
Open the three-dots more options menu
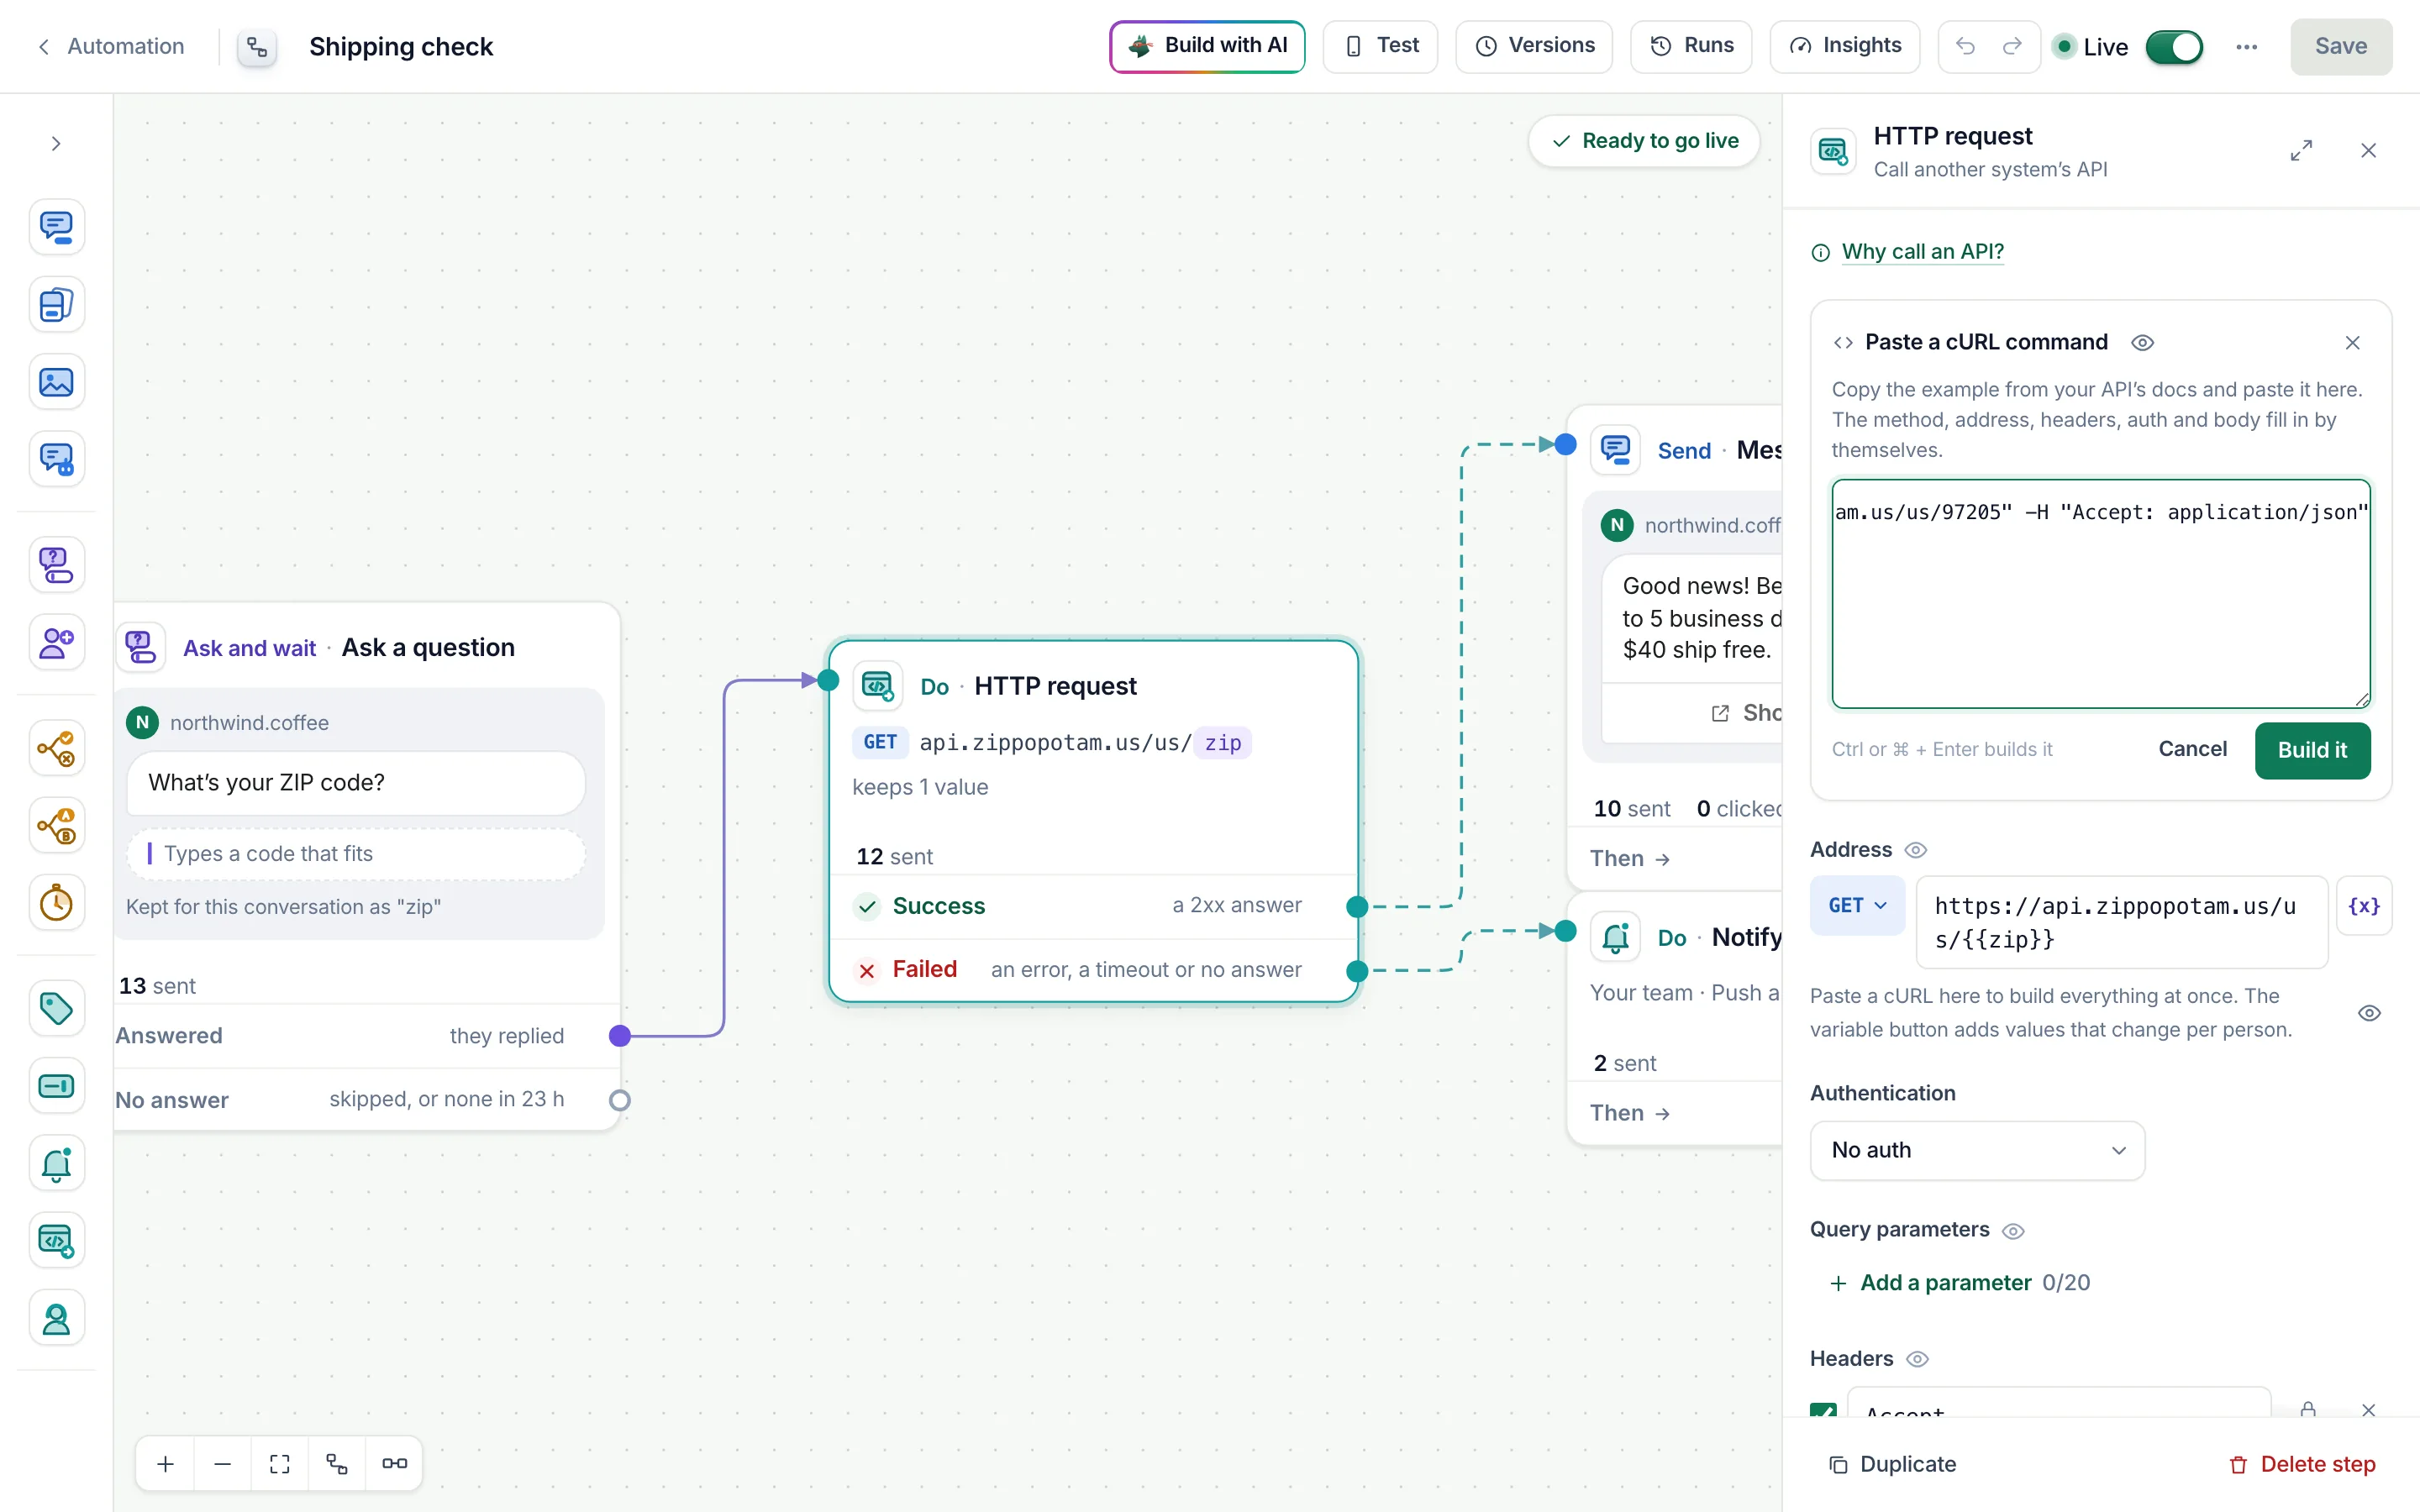pyautogui.click(x=2246, y=47)
